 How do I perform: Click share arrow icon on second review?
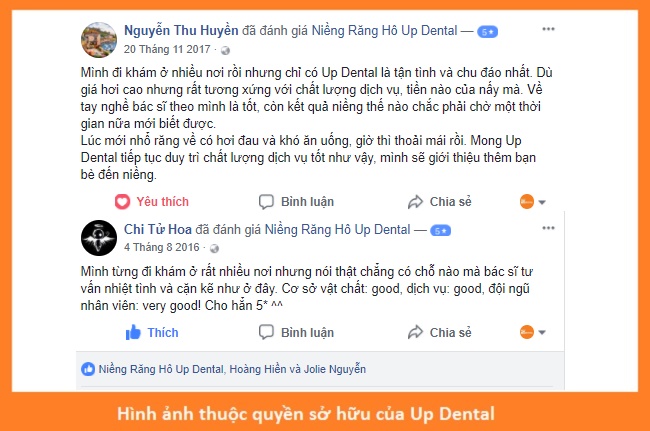click(x=415, y=332)
